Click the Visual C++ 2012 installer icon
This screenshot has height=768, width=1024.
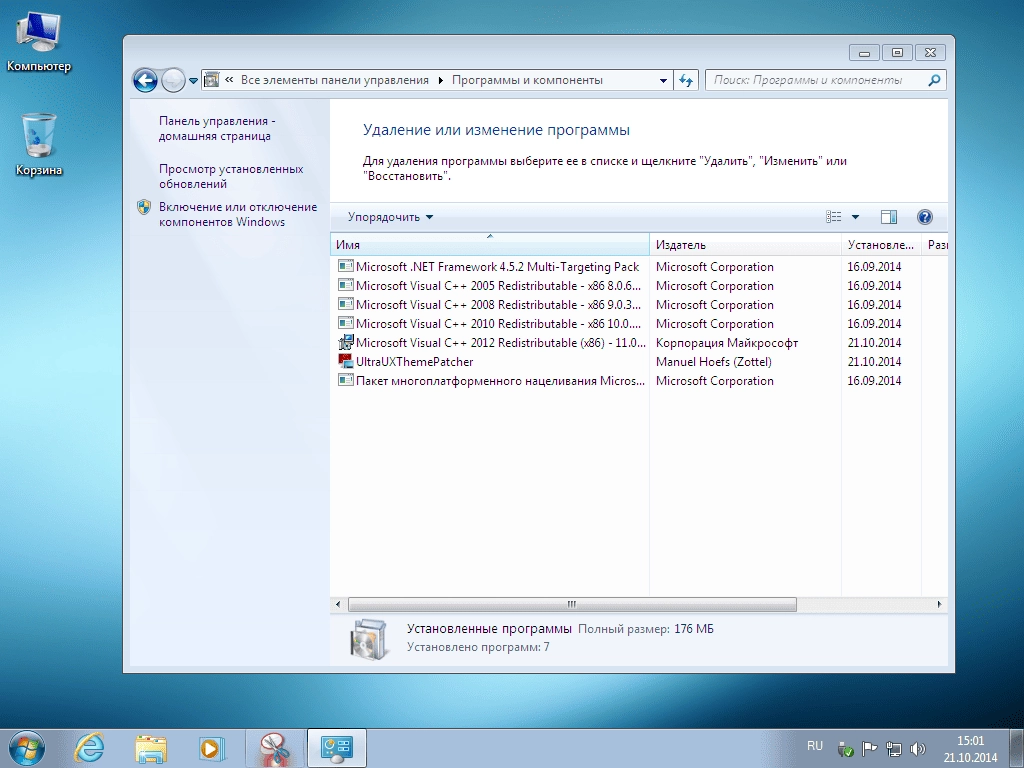345,342
